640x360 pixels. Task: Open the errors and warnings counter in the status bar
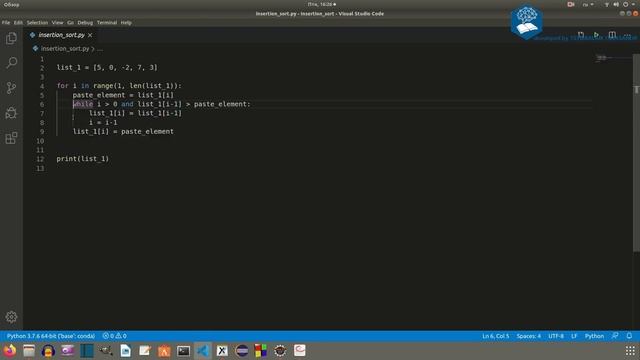pyautogui.click(x=115, y=336)
